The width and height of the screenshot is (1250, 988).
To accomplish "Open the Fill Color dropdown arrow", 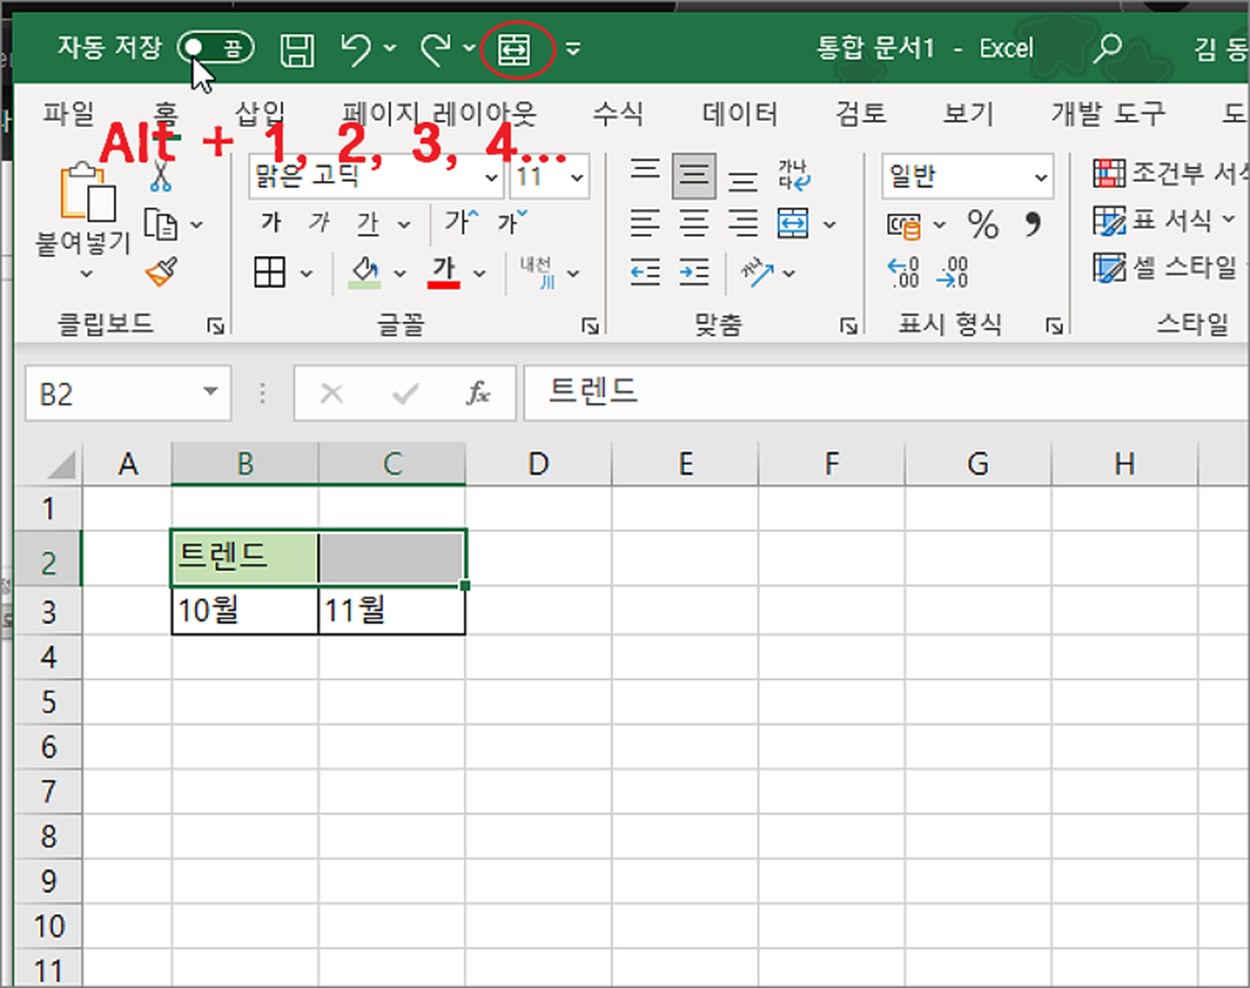I will [400, 273].
